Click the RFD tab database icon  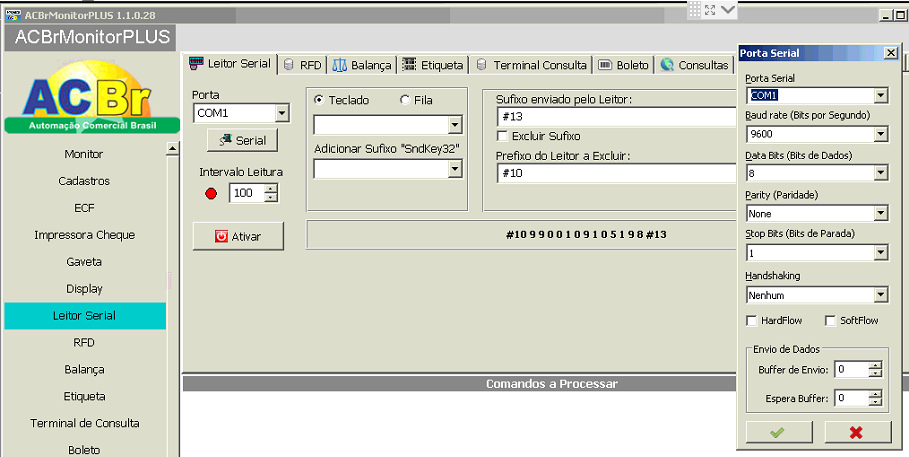[x=289, y=65]
